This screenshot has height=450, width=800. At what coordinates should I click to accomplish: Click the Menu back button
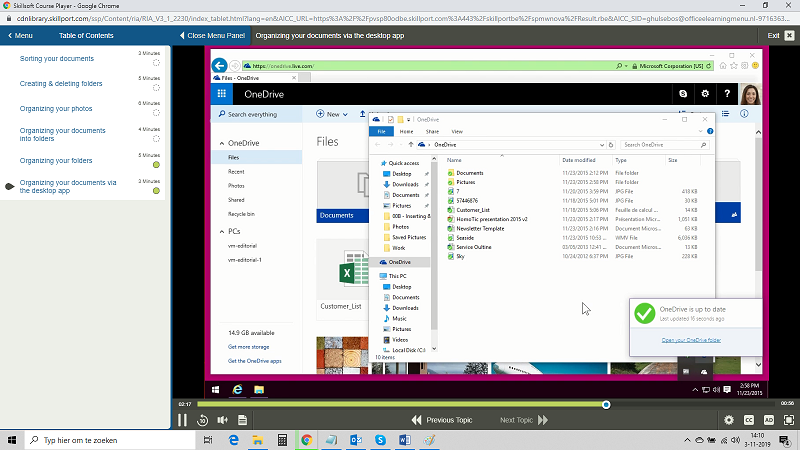pyautogui.click(x=20, y=36)
